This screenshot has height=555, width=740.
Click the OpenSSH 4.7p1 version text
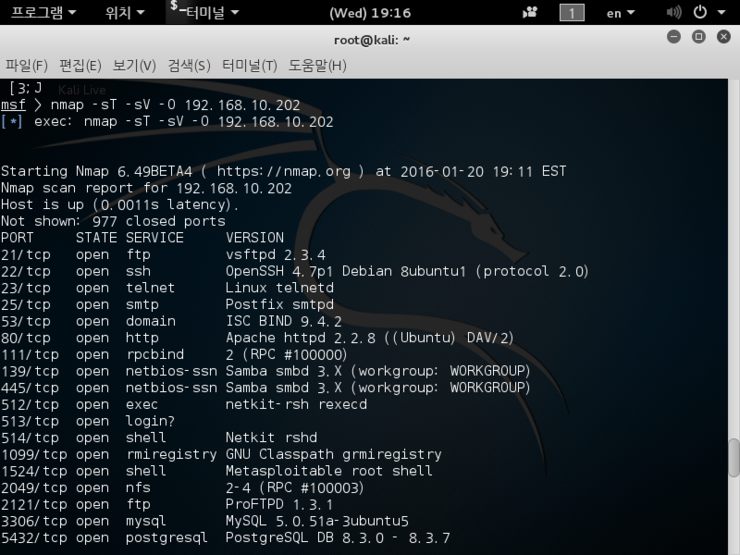(x=279, y=271)
